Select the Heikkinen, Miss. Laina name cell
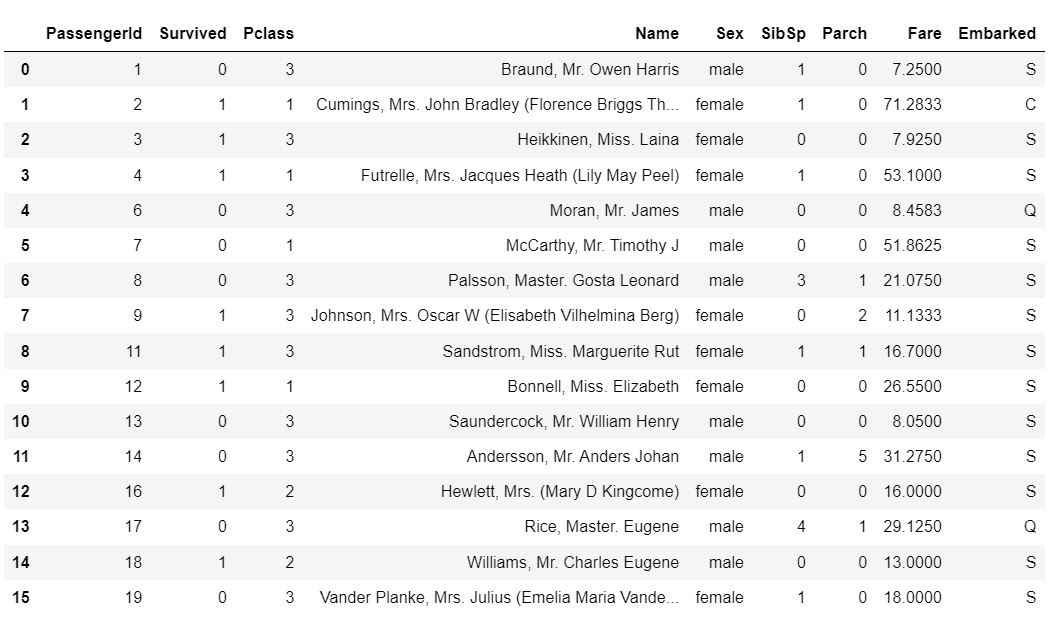The height and width of the screenshot is (620, 1052). [597, 139]
